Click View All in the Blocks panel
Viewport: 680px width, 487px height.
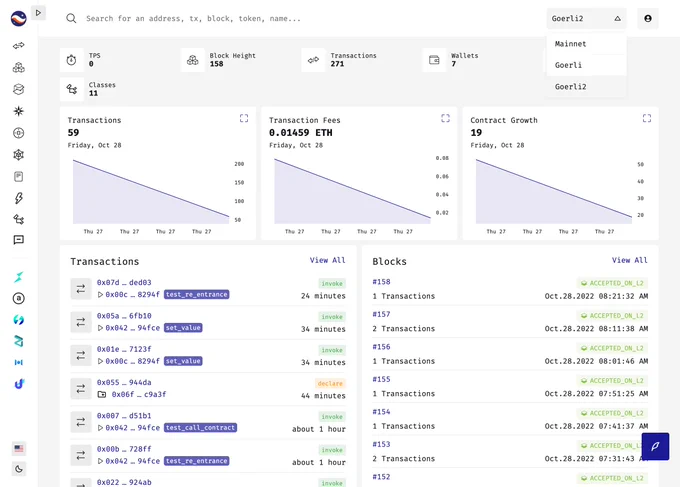[x=630, y=260]
